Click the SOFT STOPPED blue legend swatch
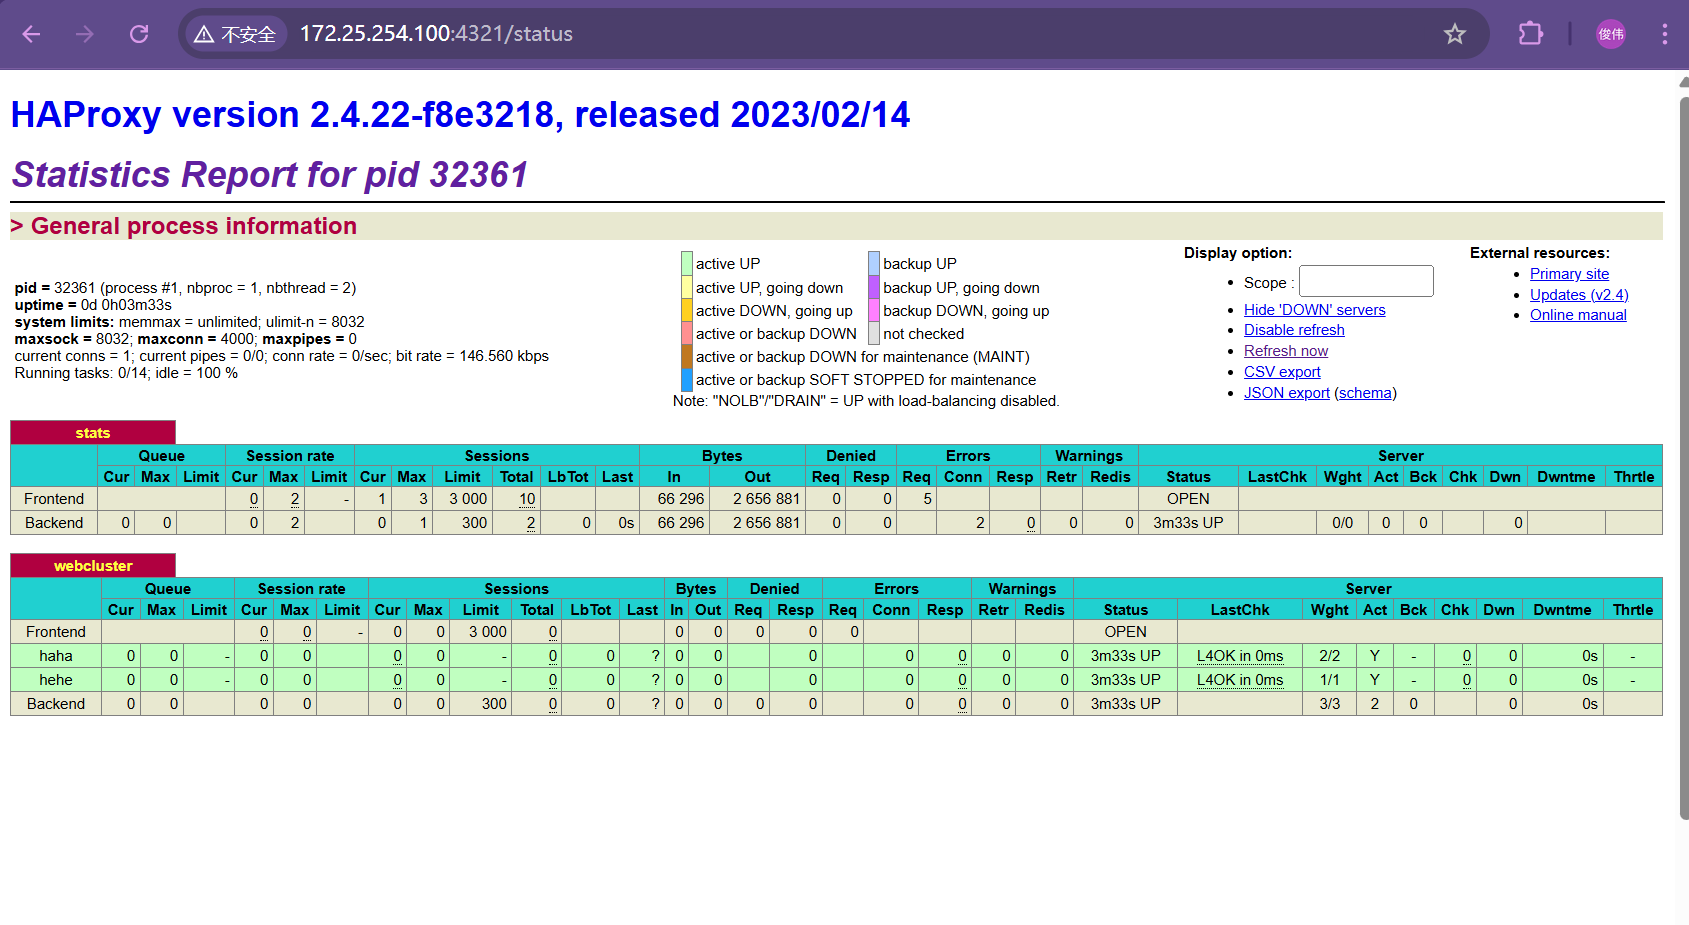1689x925 pixels. 687,380
